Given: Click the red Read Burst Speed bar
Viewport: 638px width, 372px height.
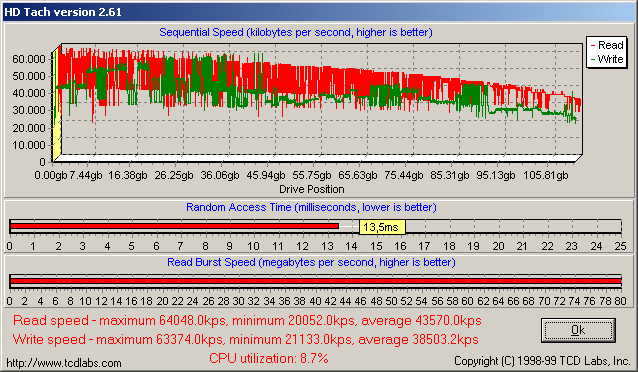Looking at the screenshot, I should [x=316, y=281].
